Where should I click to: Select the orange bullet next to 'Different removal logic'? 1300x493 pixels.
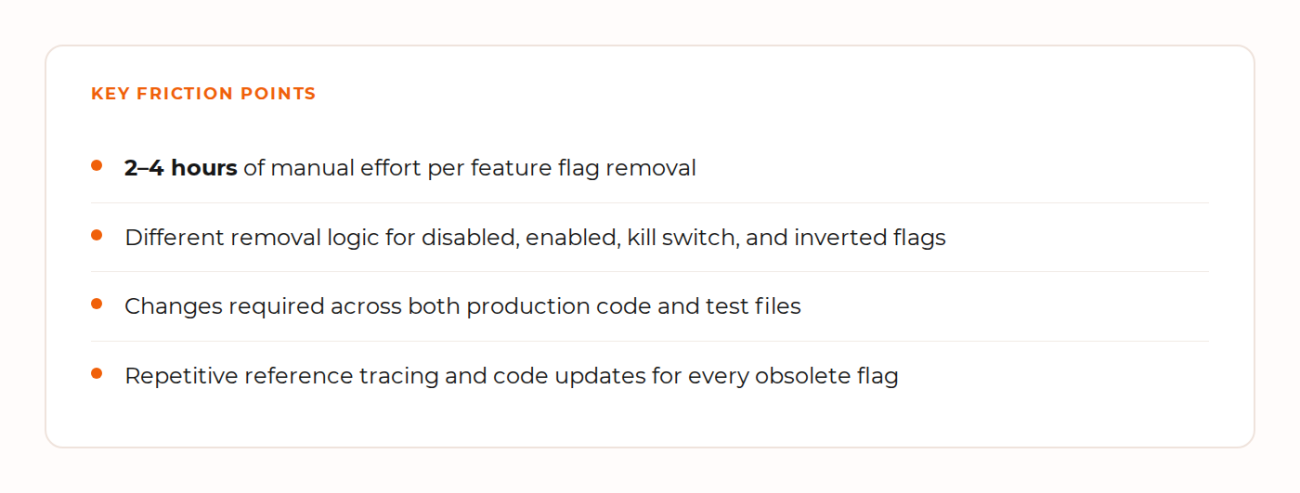97,235
